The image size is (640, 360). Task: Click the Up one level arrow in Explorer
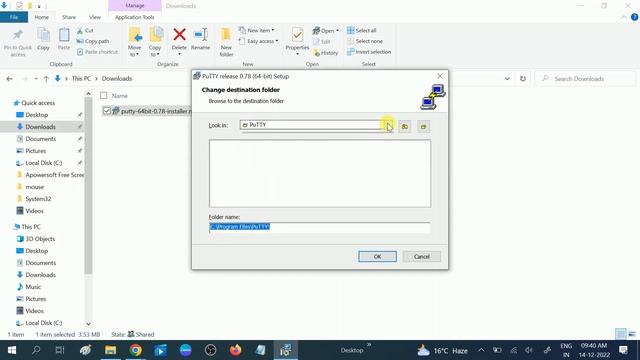(x=46, y=79)
